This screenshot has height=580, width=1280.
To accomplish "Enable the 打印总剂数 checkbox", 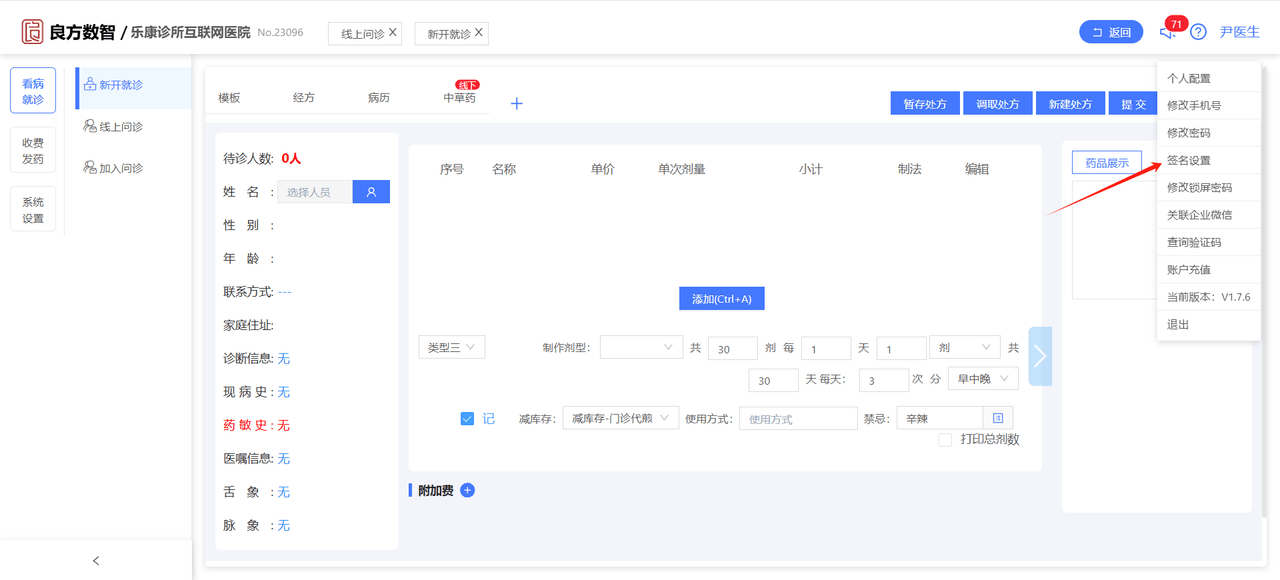I will (945, 439).
